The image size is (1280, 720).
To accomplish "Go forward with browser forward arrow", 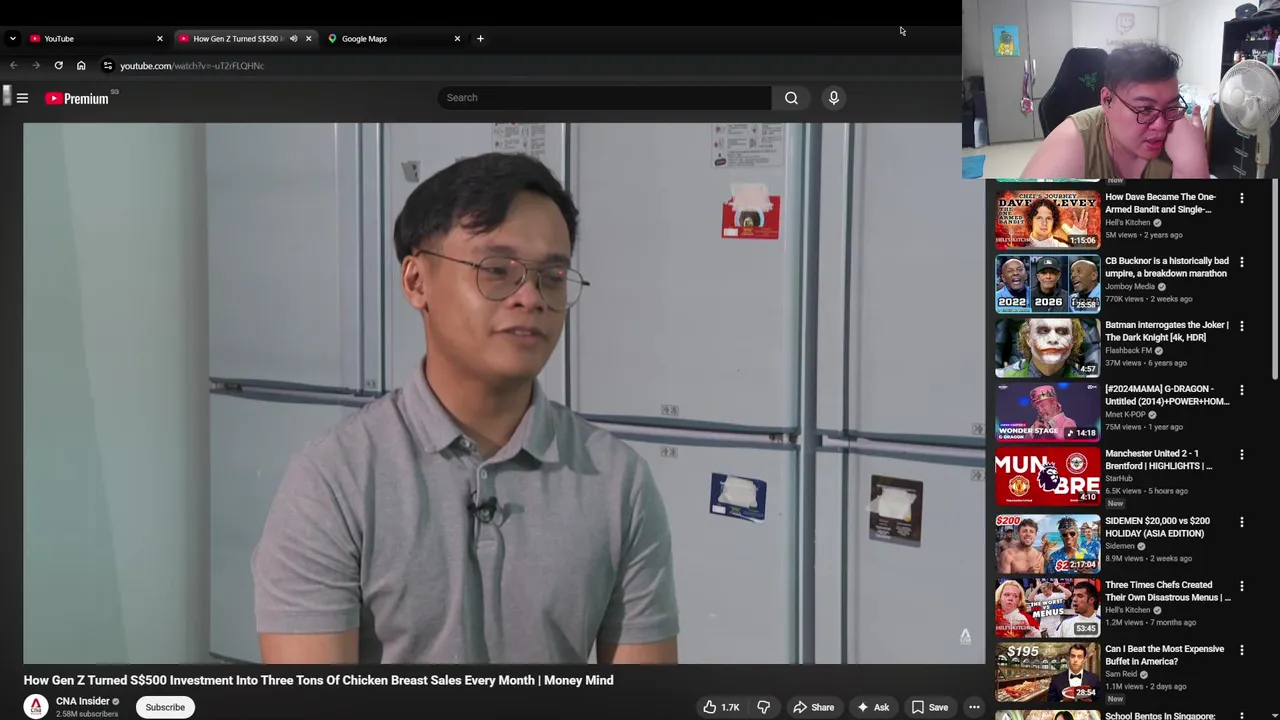I will click(36, 66).
